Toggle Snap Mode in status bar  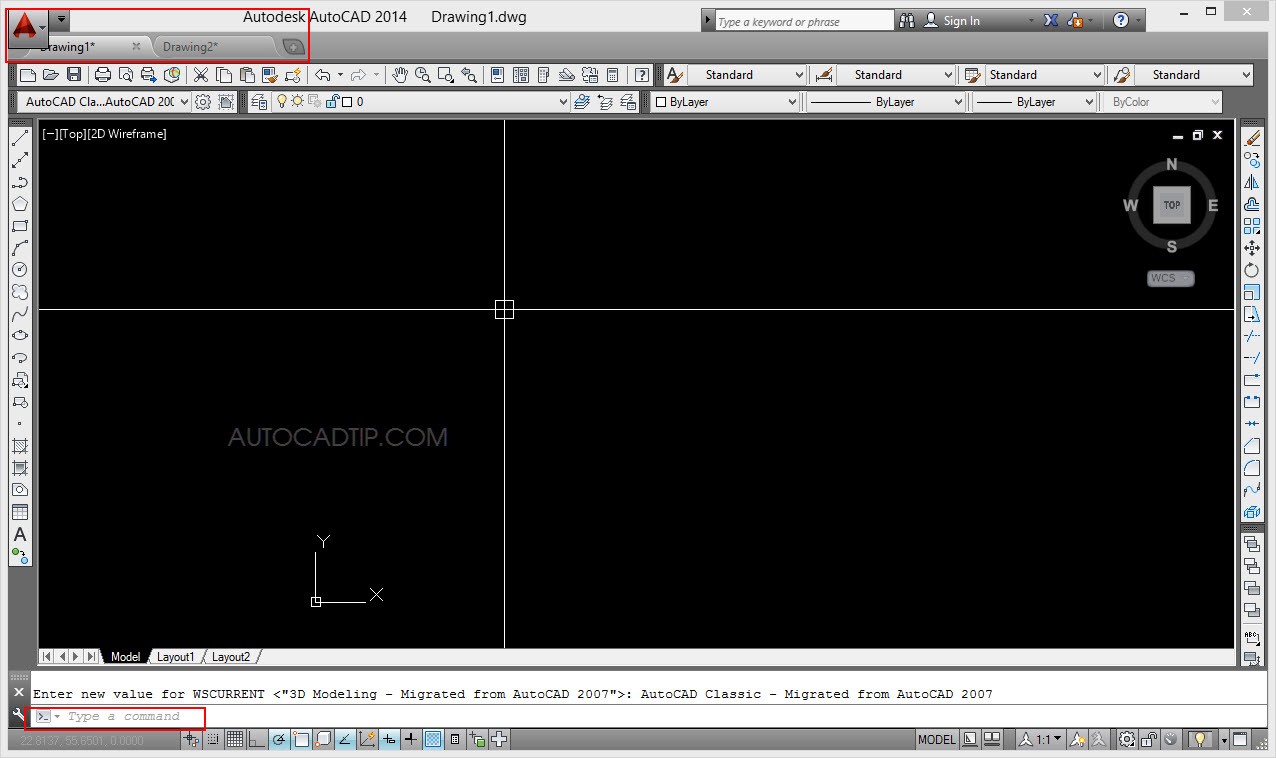coord(212,740)
